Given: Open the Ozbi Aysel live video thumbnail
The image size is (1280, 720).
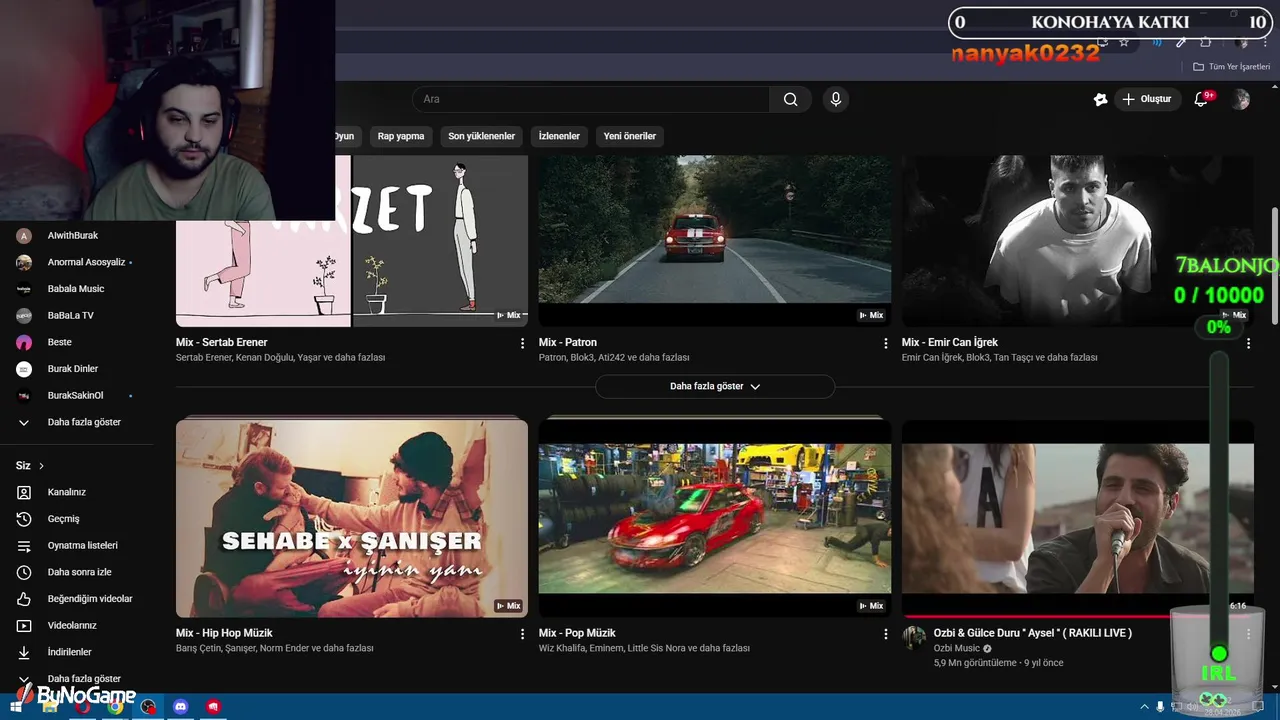Looking at the screenshot, I should tap(1078, 518).
